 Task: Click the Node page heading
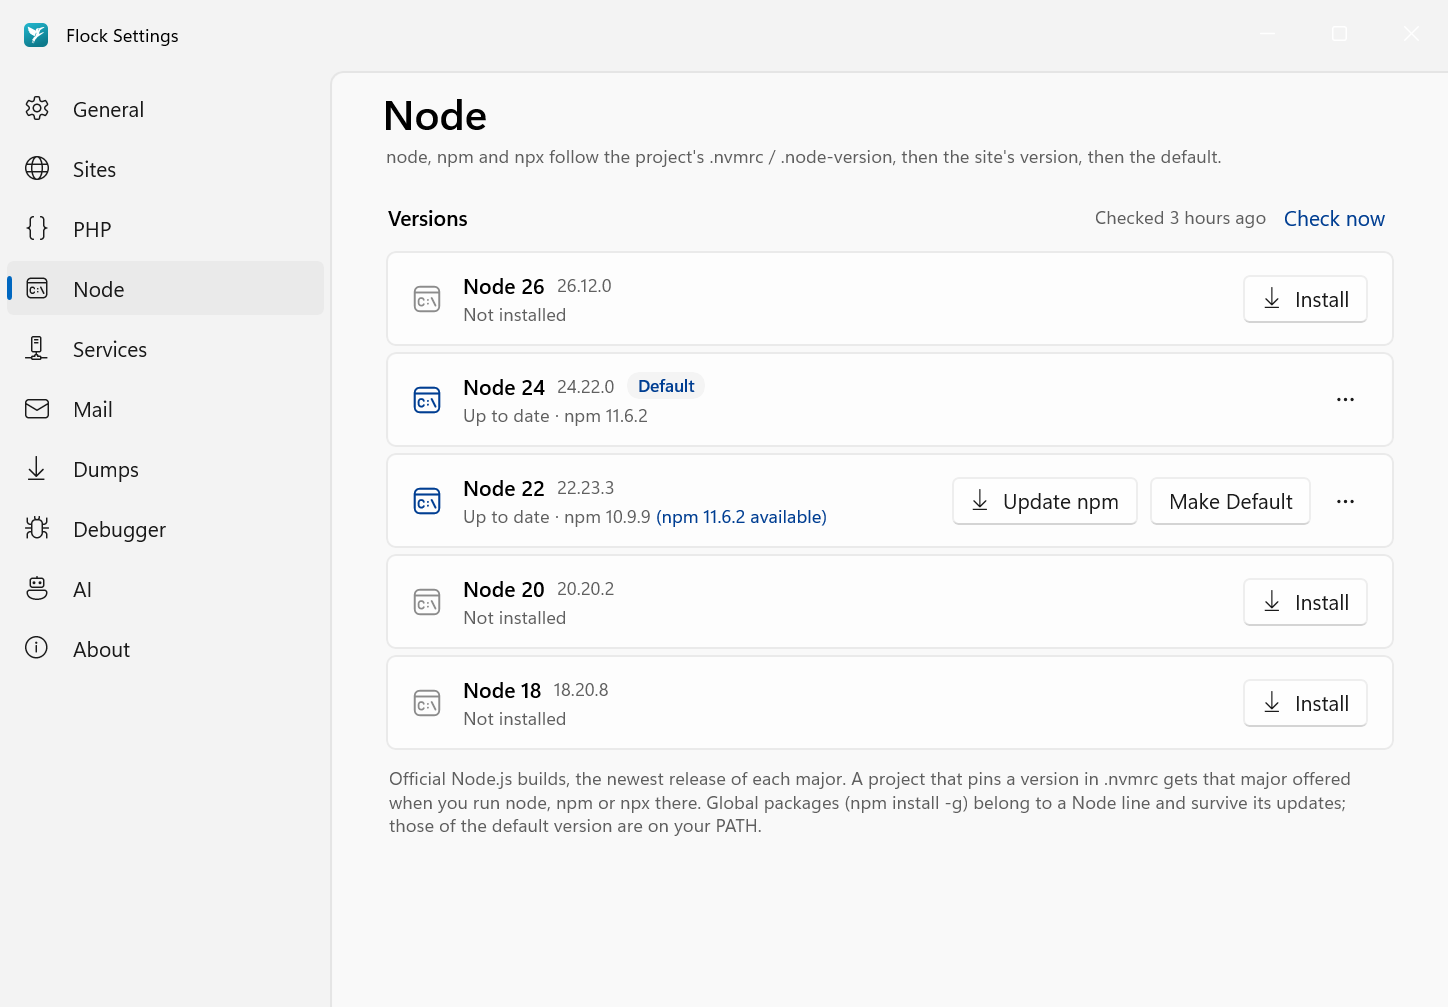(x=435, y=116)
